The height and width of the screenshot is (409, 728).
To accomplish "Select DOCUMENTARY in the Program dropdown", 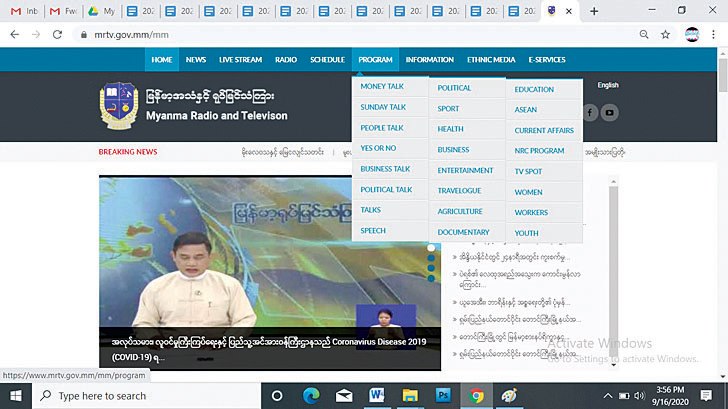I will (463, 232).
